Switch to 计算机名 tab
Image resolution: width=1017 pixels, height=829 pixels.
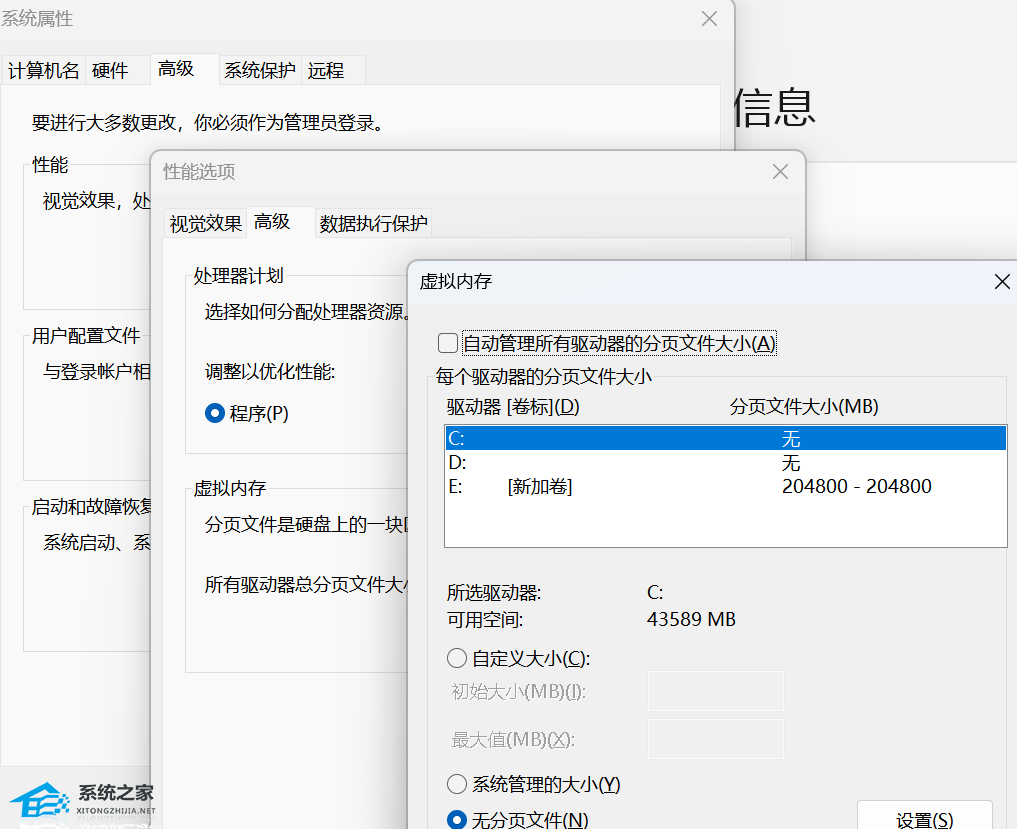point(44,70)
